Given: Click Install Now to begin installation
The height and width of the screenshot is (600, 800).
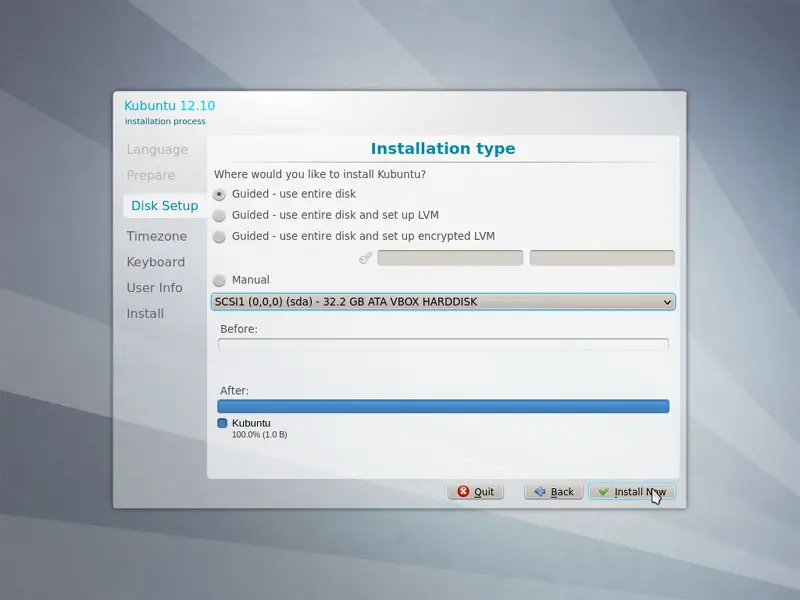Looking at the screenshot, I should point(632,492).
